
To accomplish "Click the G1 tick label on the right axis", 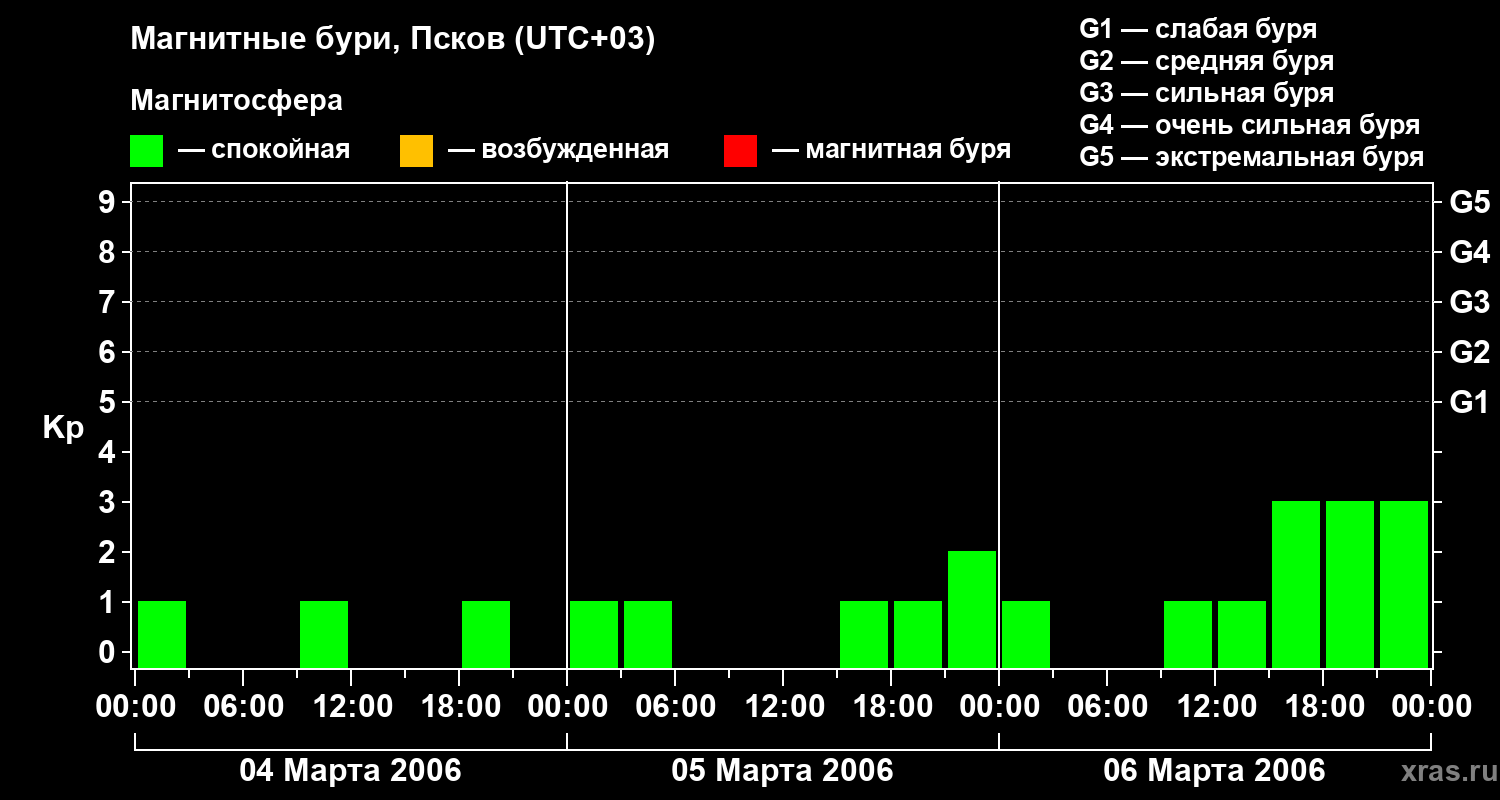I will [1470, 402].
